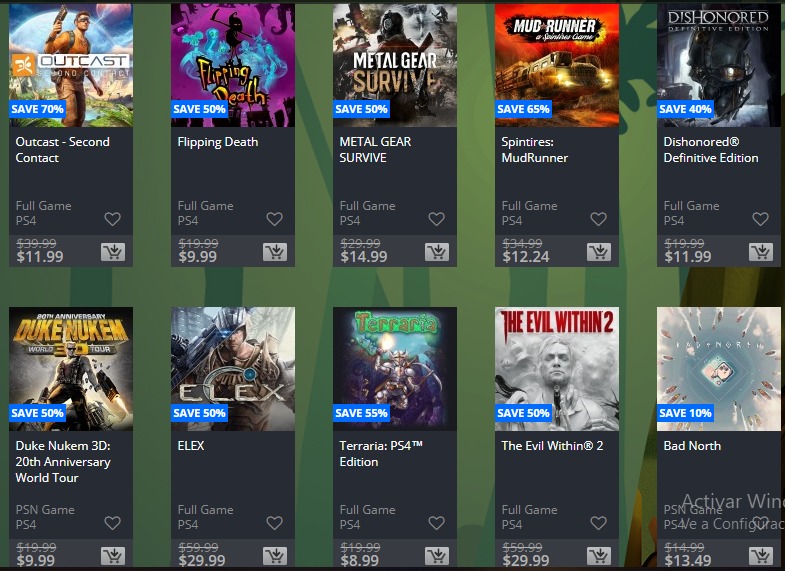The width and height of the screenshot is (786, 571).
Task: Add METAL GEAR SURVIVE to cart
Action: (437, 252)
